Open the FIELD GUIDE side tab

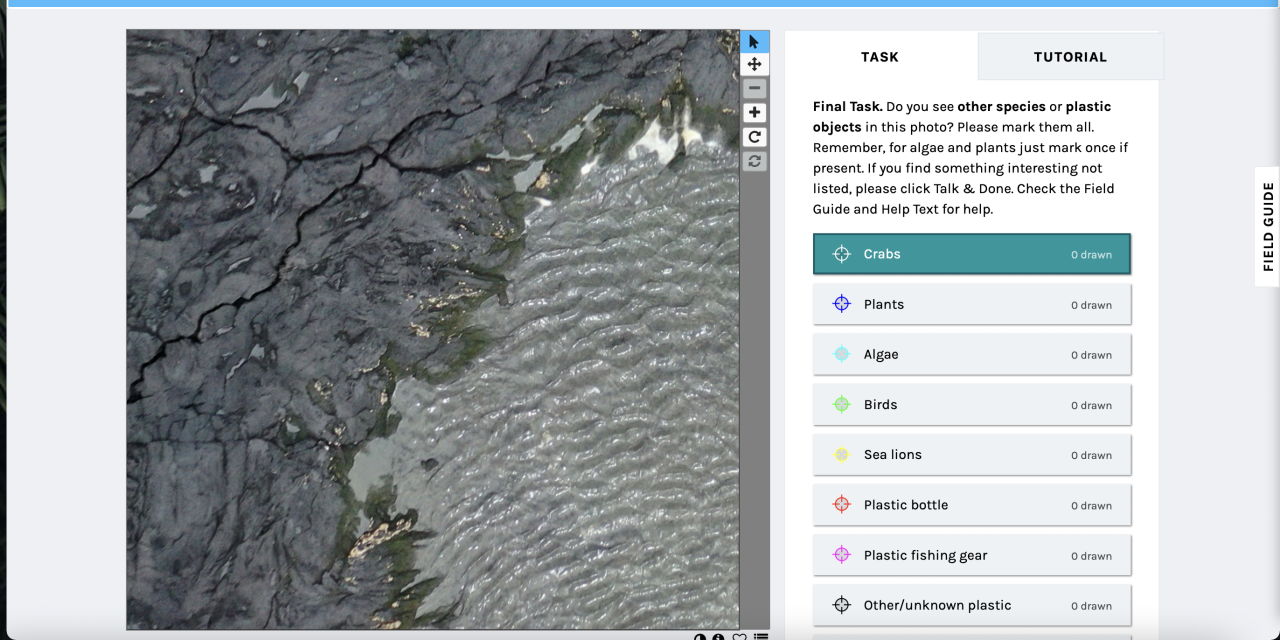point(1268,227)
